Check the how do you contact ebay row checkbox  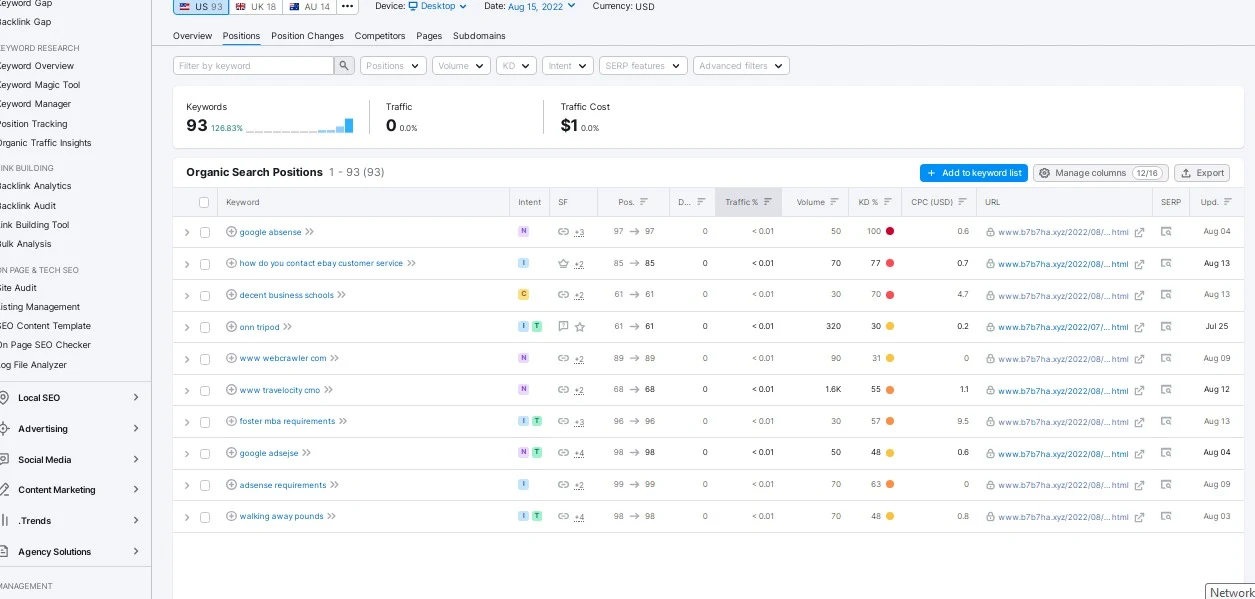(x=204, y=264)
